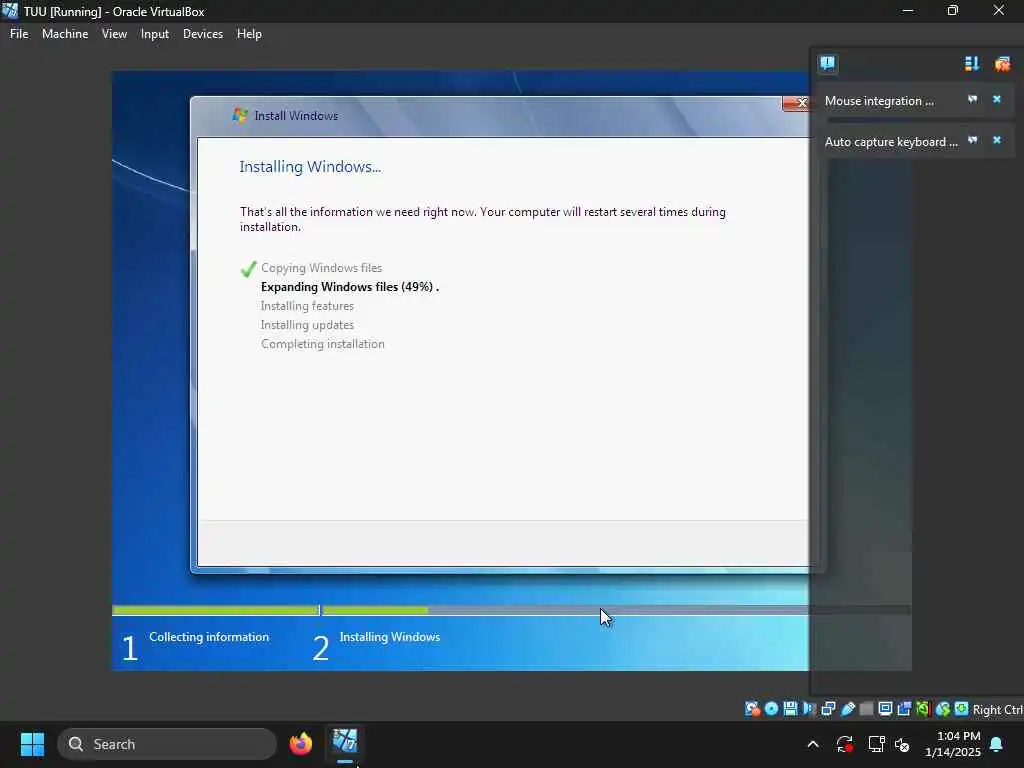The image size is (1024, 768).
Task: Expand the Mouse integration notification message
Action: (879, 101)
